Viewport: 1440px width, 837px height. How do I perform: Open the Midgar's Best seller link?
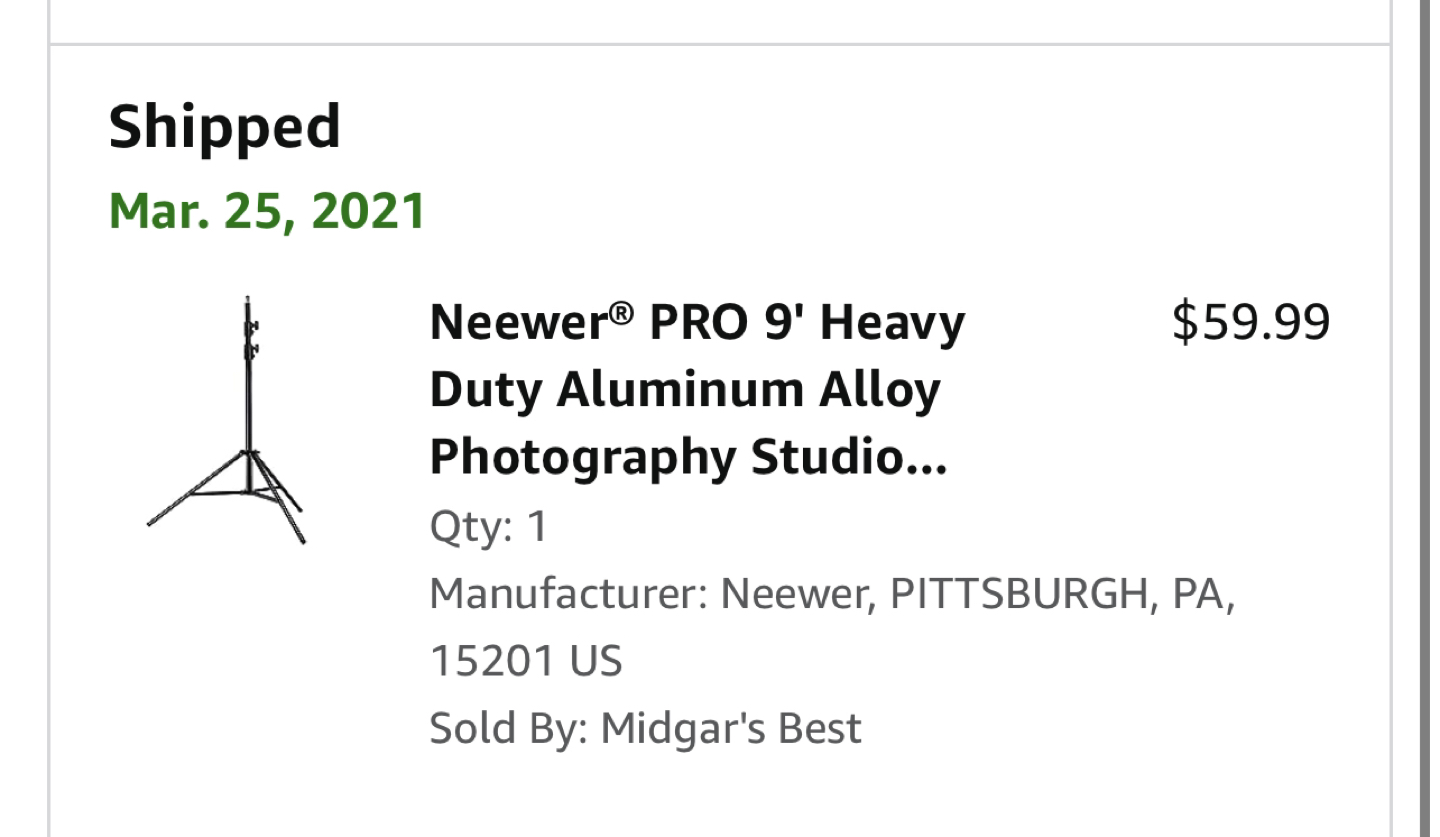coord(730,728)
